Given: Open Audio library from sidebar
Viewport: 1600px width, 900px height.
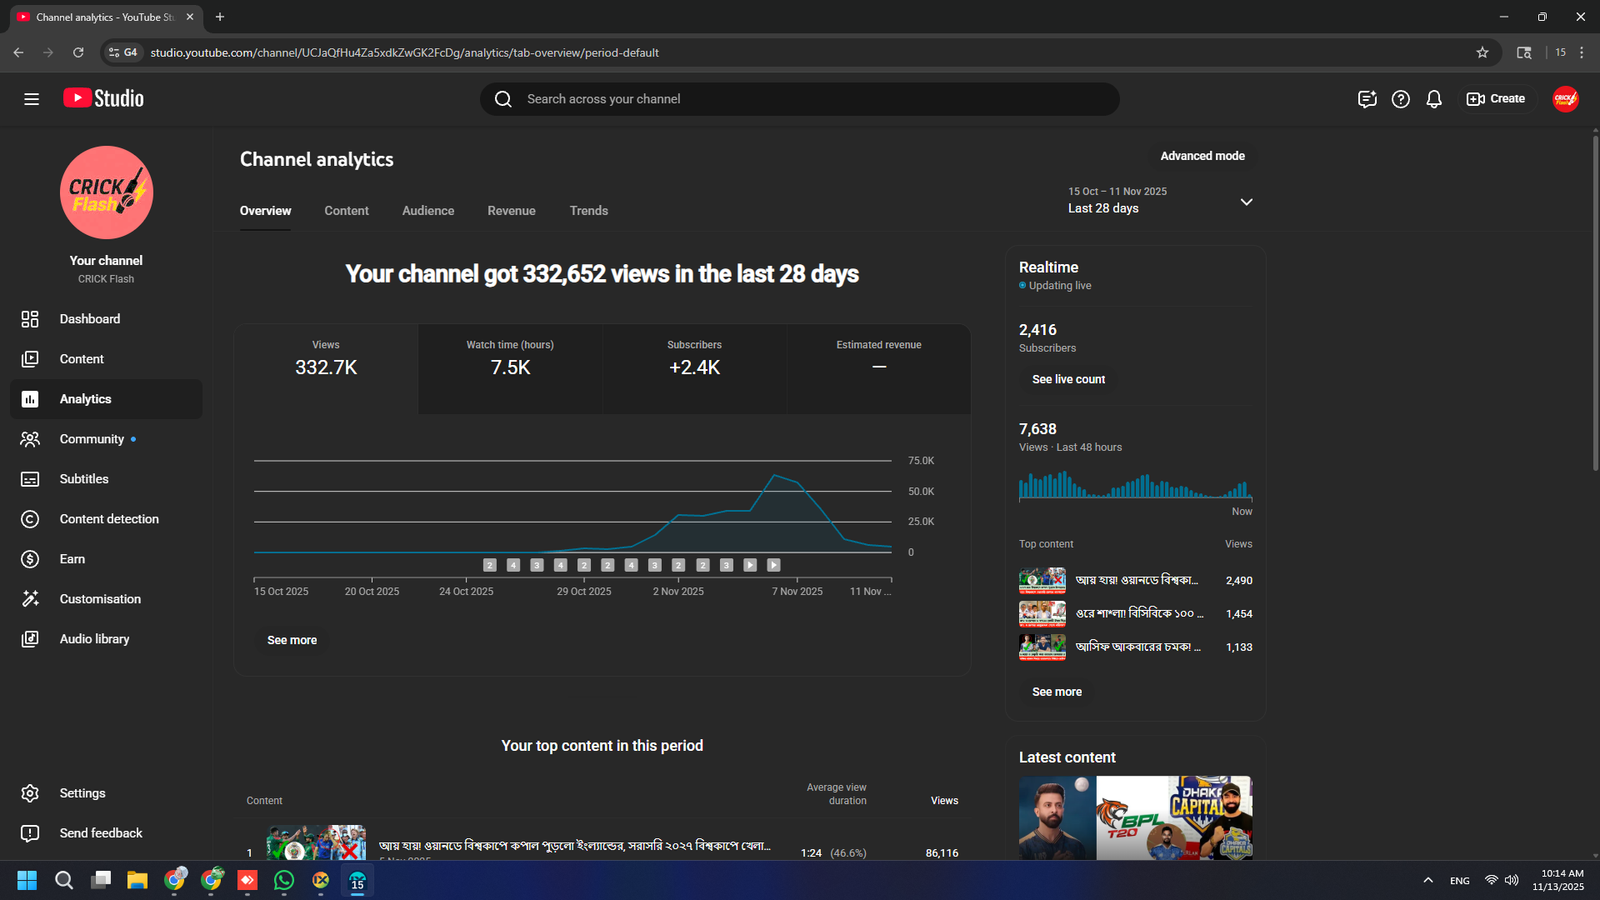Looking at the screenshot, I should pyautogui.click(x=94, y=639).
